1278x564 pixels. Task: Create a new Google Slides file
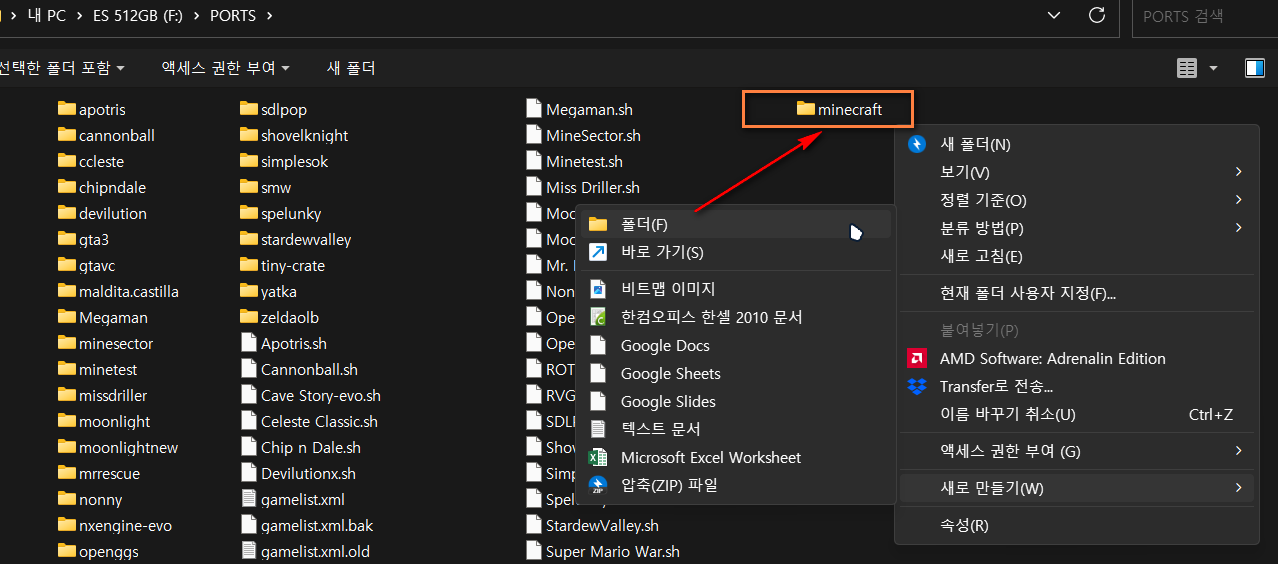(x=735, y=401)
